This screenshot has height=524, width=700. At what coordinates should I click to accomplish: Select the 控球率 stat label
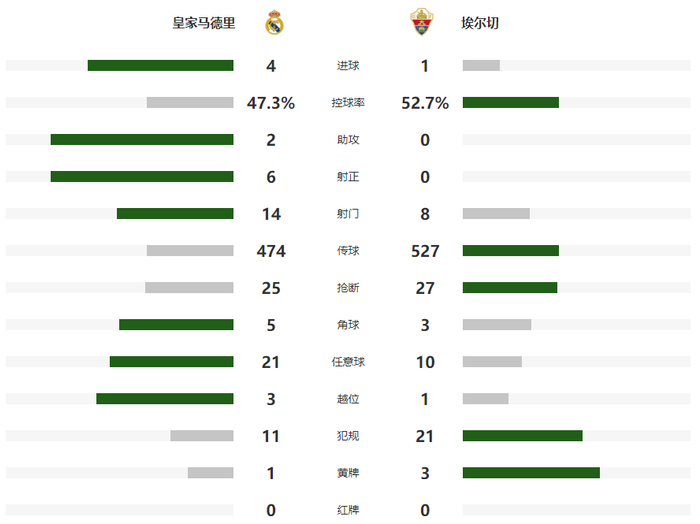coord(348,103)
